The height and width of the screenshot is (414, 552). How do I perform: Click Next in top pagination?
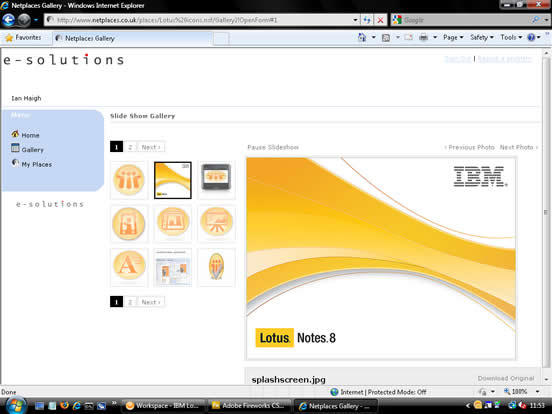[151, 147]
